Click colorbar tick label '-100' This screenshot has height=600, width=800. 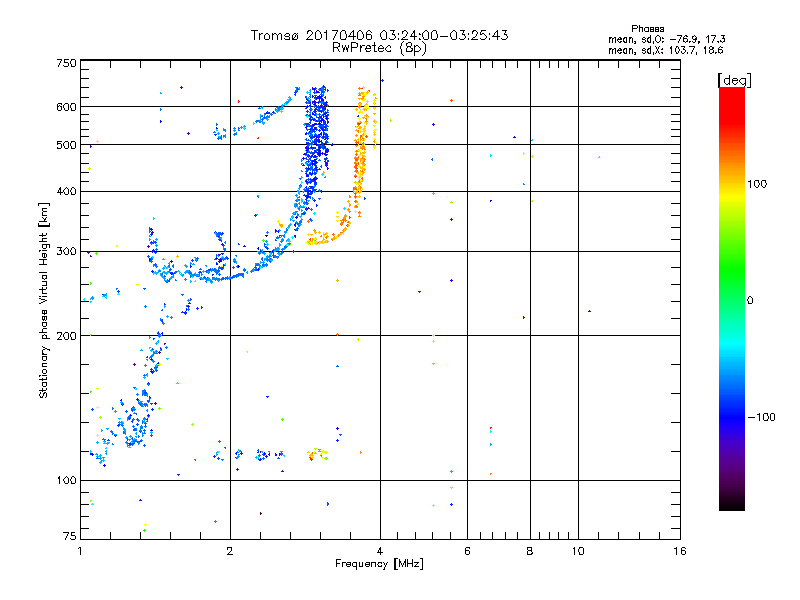[x=761, y=417]
